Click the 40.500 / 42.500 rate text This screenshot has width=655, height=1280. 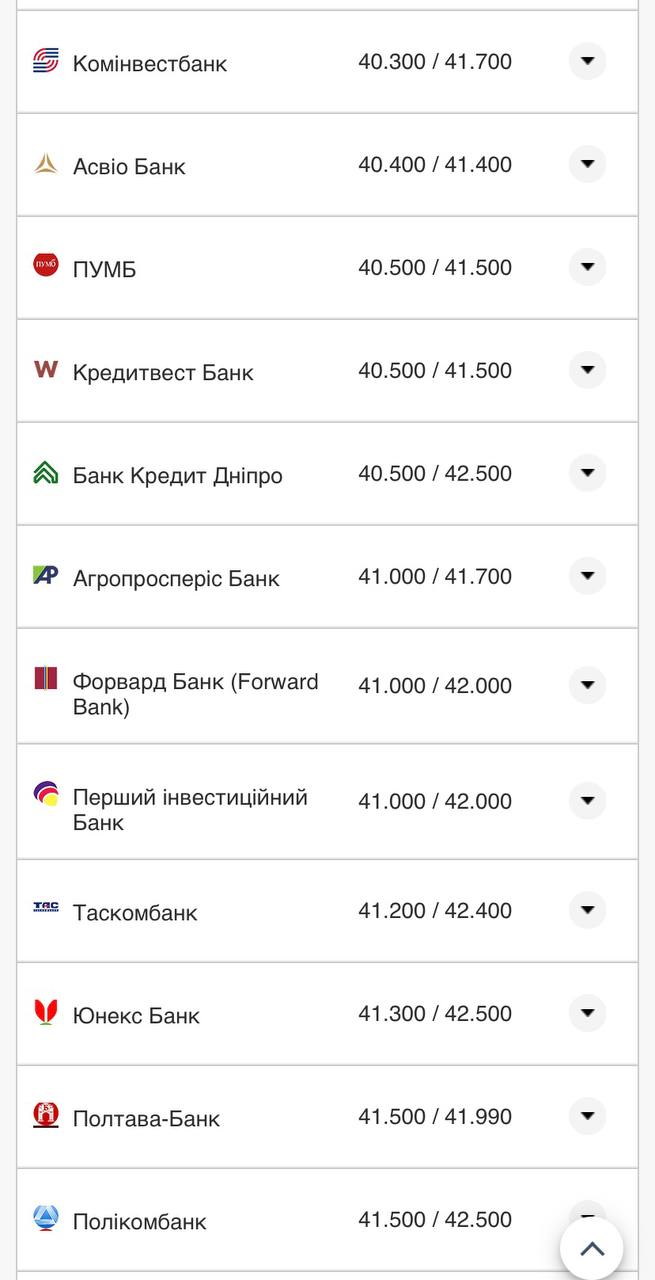(434, 472)
